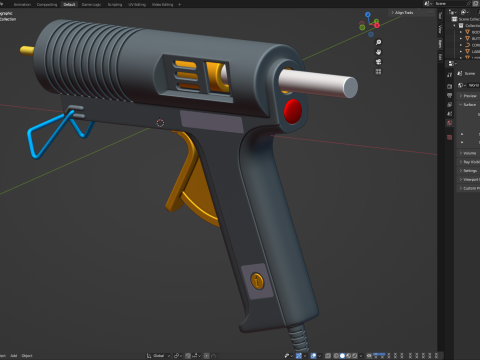The height and width of the screenshot is (360, 480).
Task: Open the world datablock browse dropdown
Action: point(461,85)
